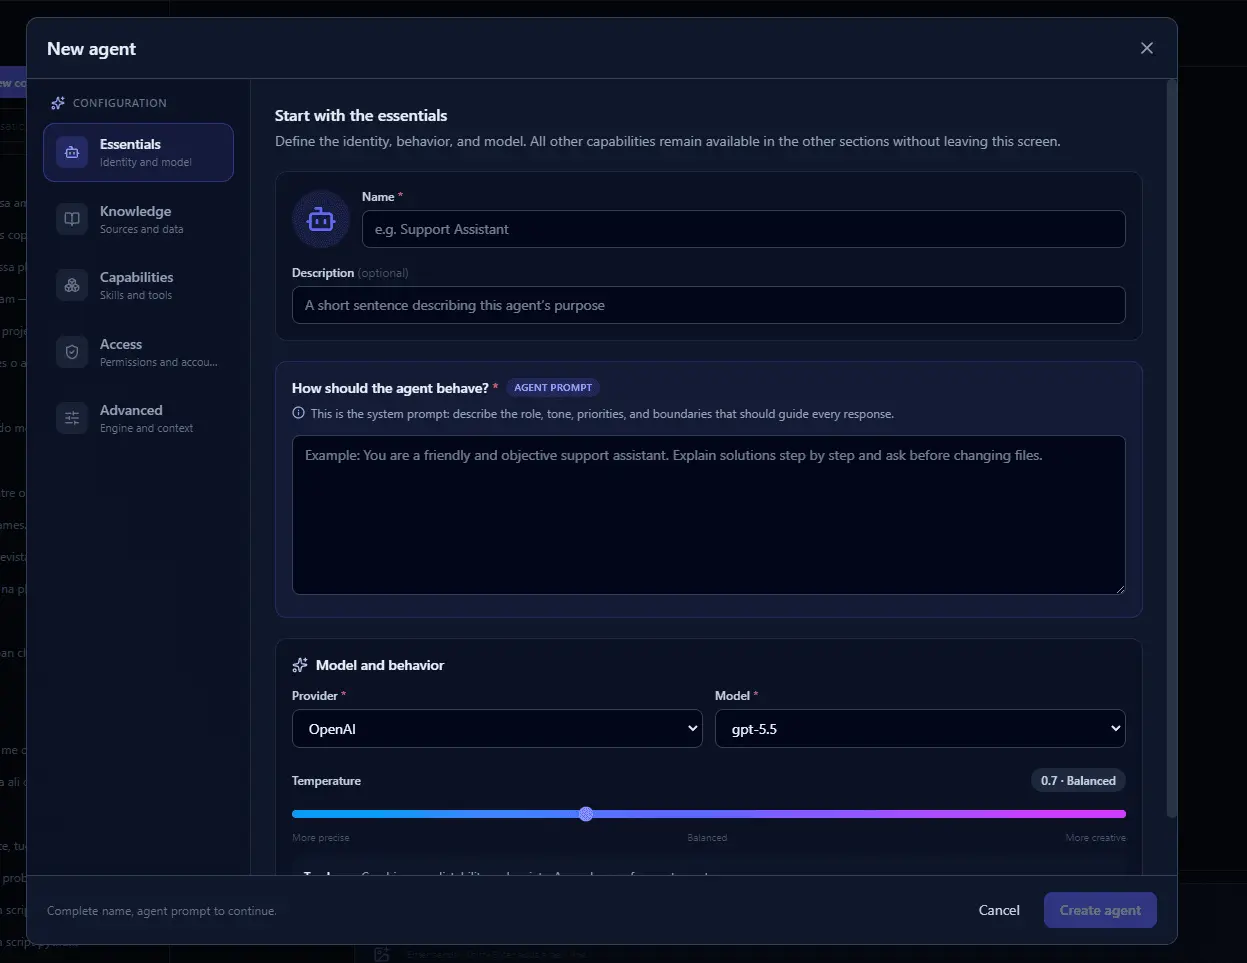The width and height of the screenshot is (1247, 963).
Task: Click the Knowledge book icon in sidebar
Action: [72, 219]
